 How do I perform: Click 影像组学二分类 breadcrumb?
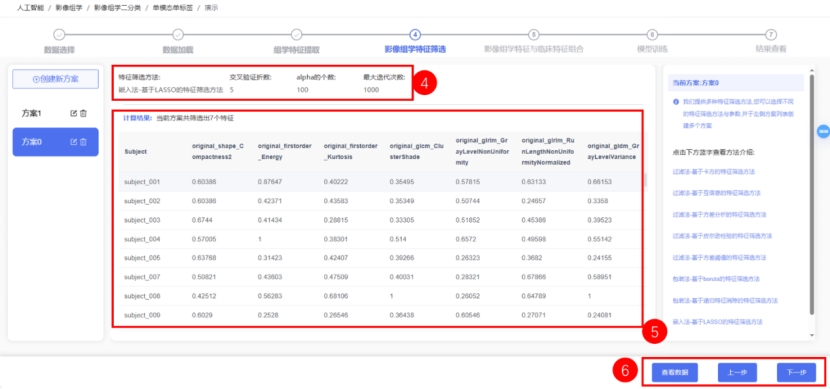[118, 8]
